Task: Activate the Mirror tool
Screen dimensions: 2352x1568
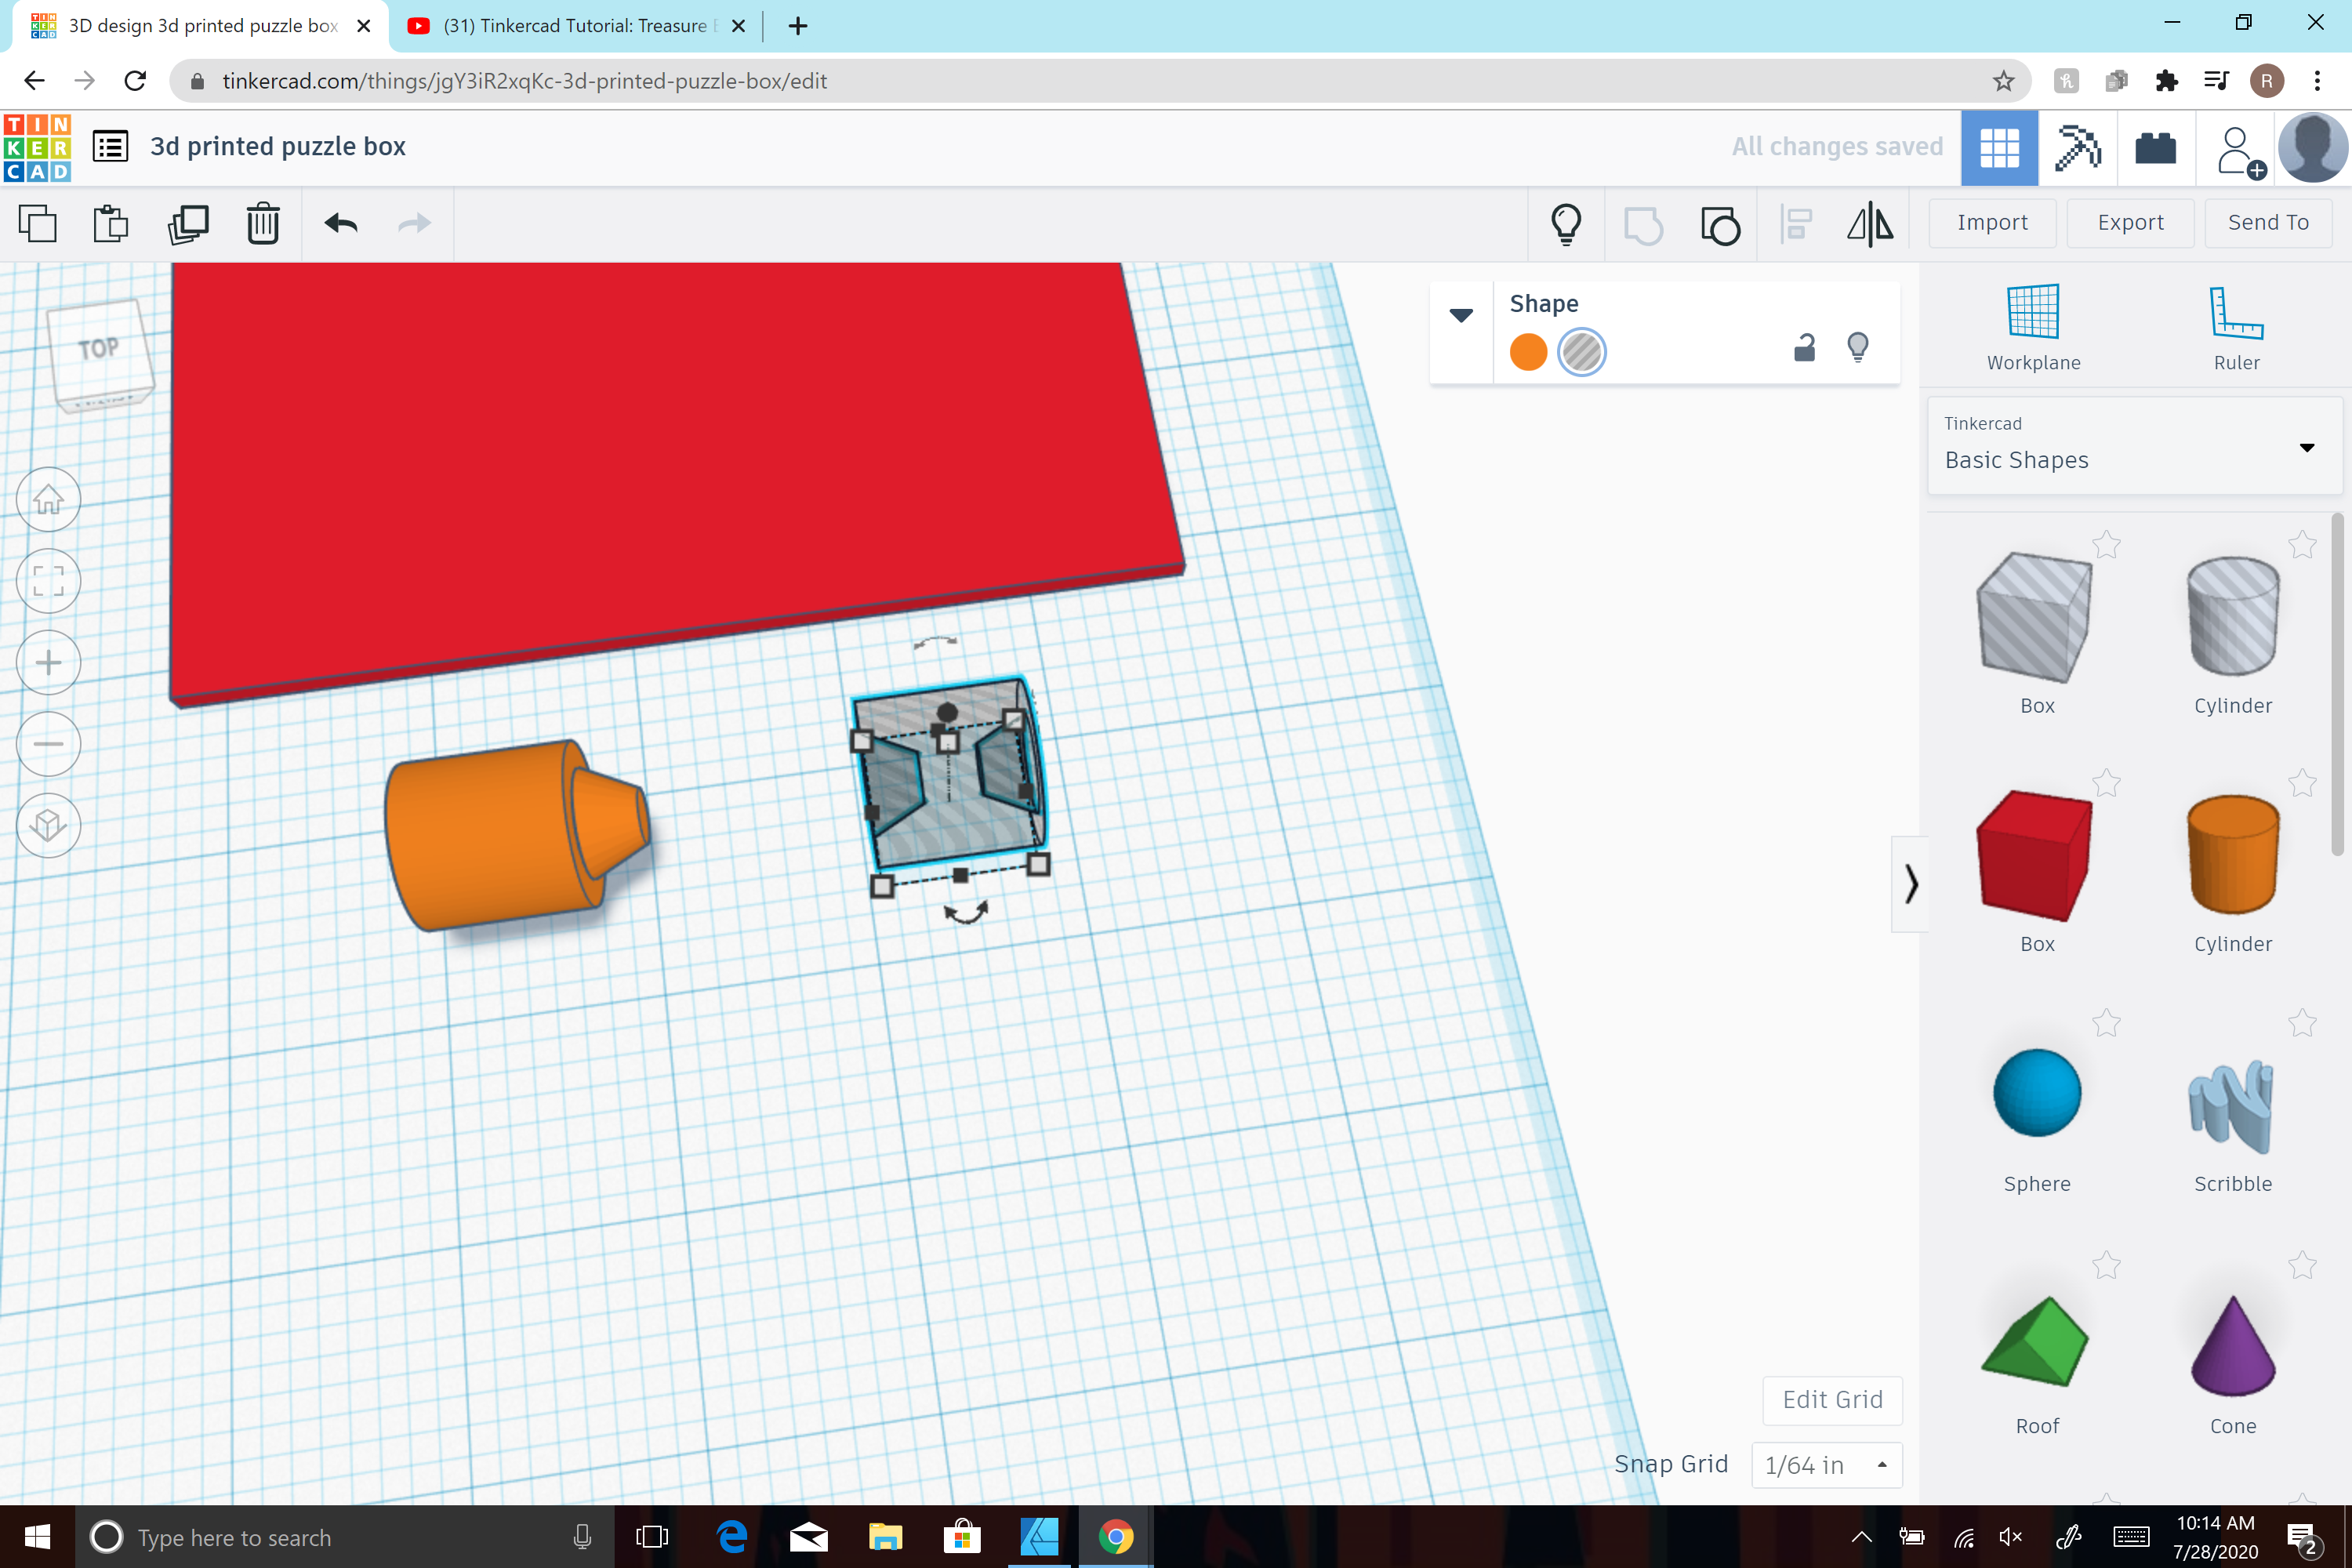Action: [1870, 224]
